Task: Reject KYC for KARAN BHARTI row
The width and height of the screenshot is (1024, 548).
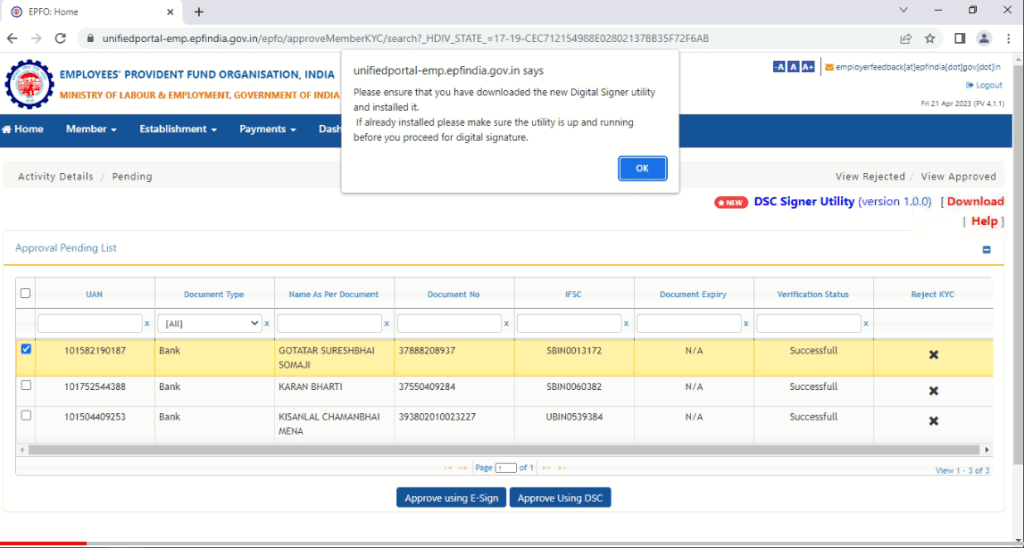Action: point(933,391)
